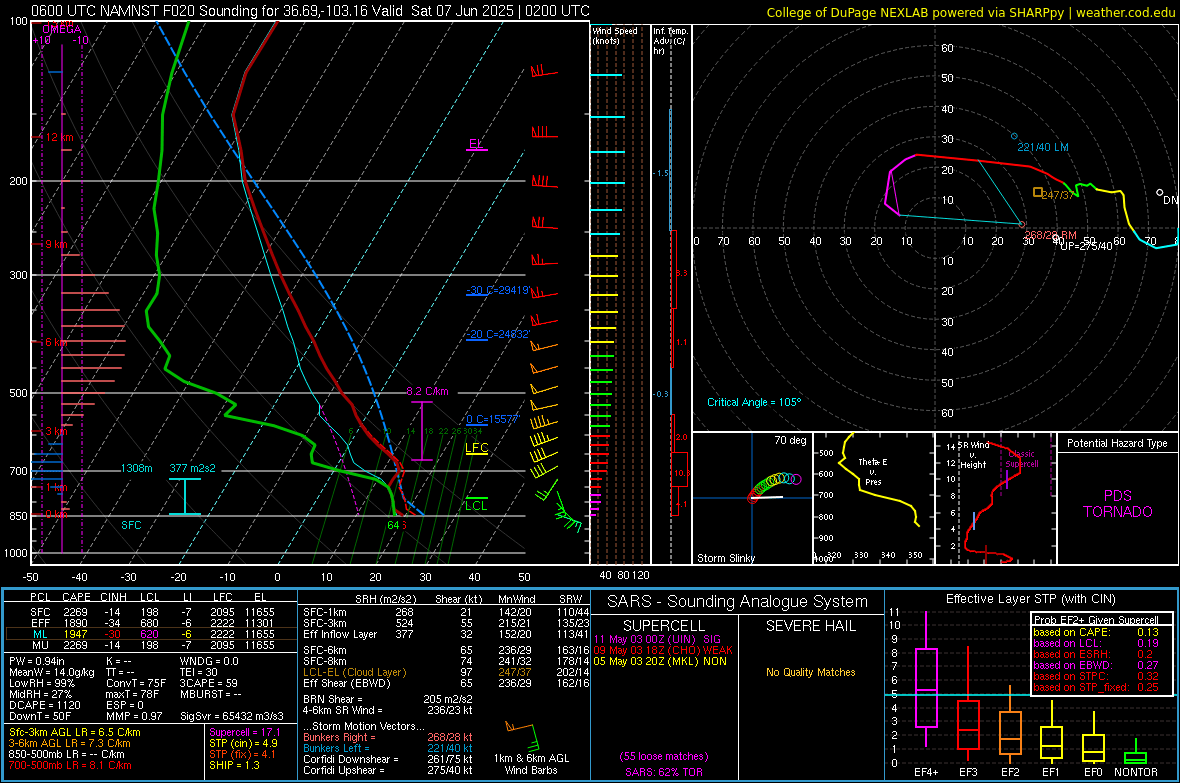Click the 268/28 RM storm motion label
The height and width of the screenshot is (783, 1180).
point(1051,235)
